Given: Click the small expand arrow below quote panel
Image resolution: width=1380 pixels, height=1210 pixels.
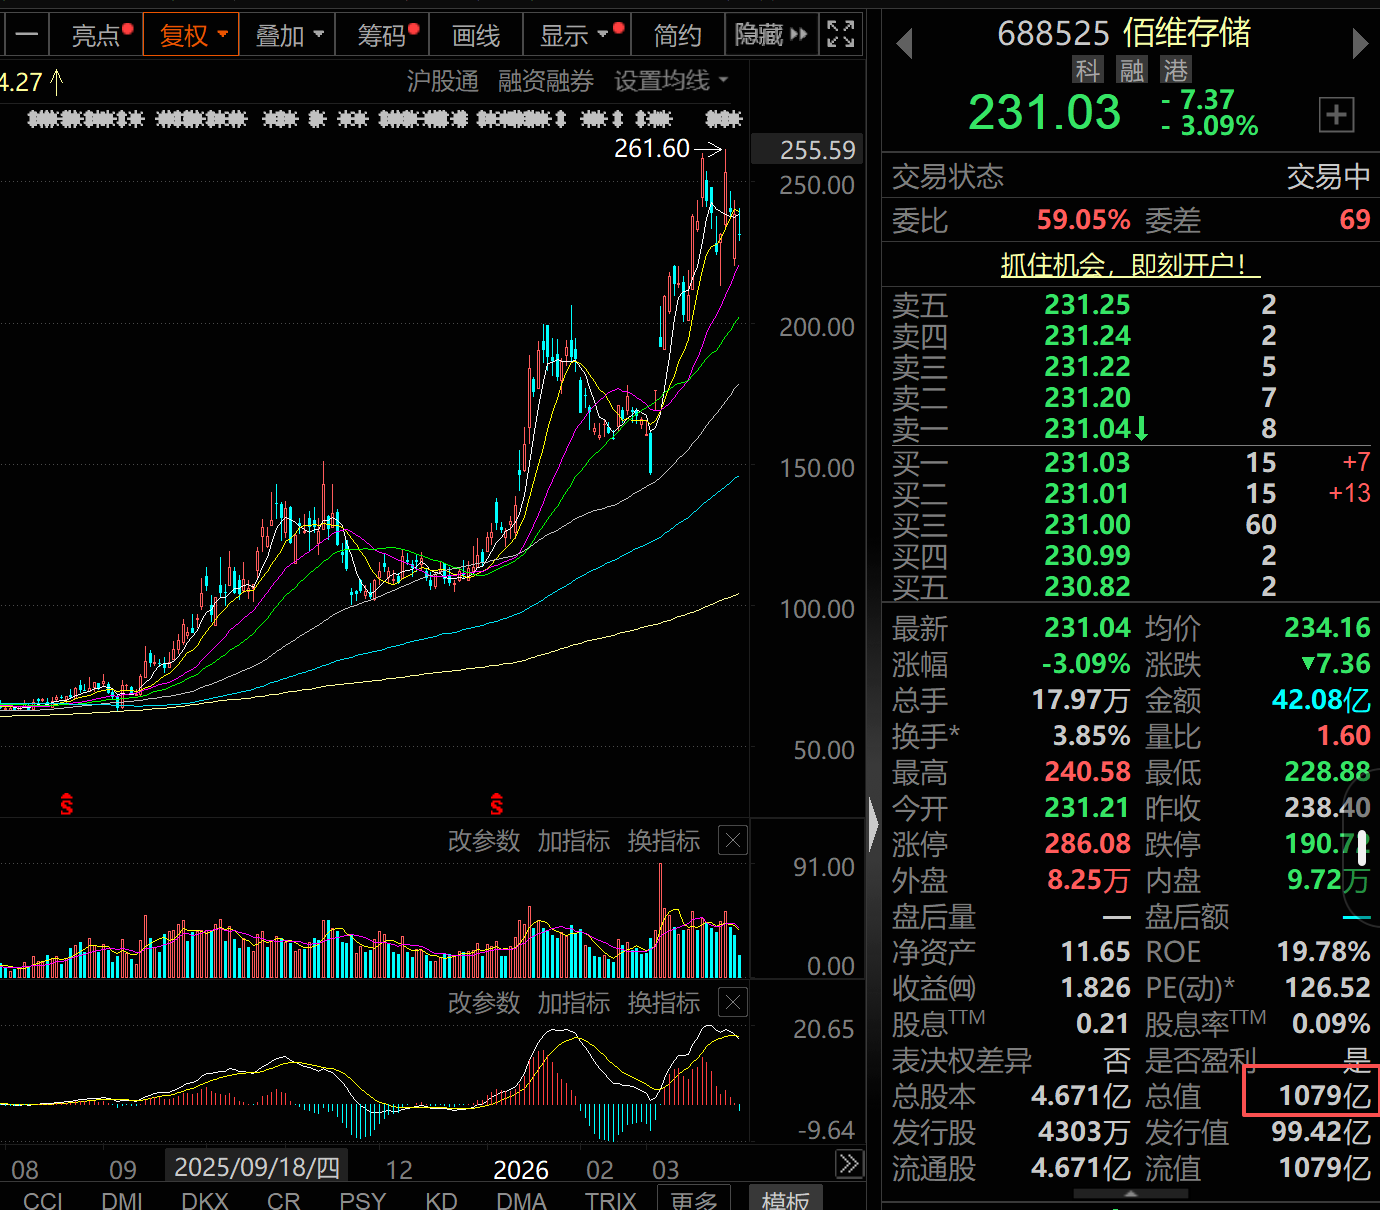Looking at the screenshot, I should click(1130, 1194).
